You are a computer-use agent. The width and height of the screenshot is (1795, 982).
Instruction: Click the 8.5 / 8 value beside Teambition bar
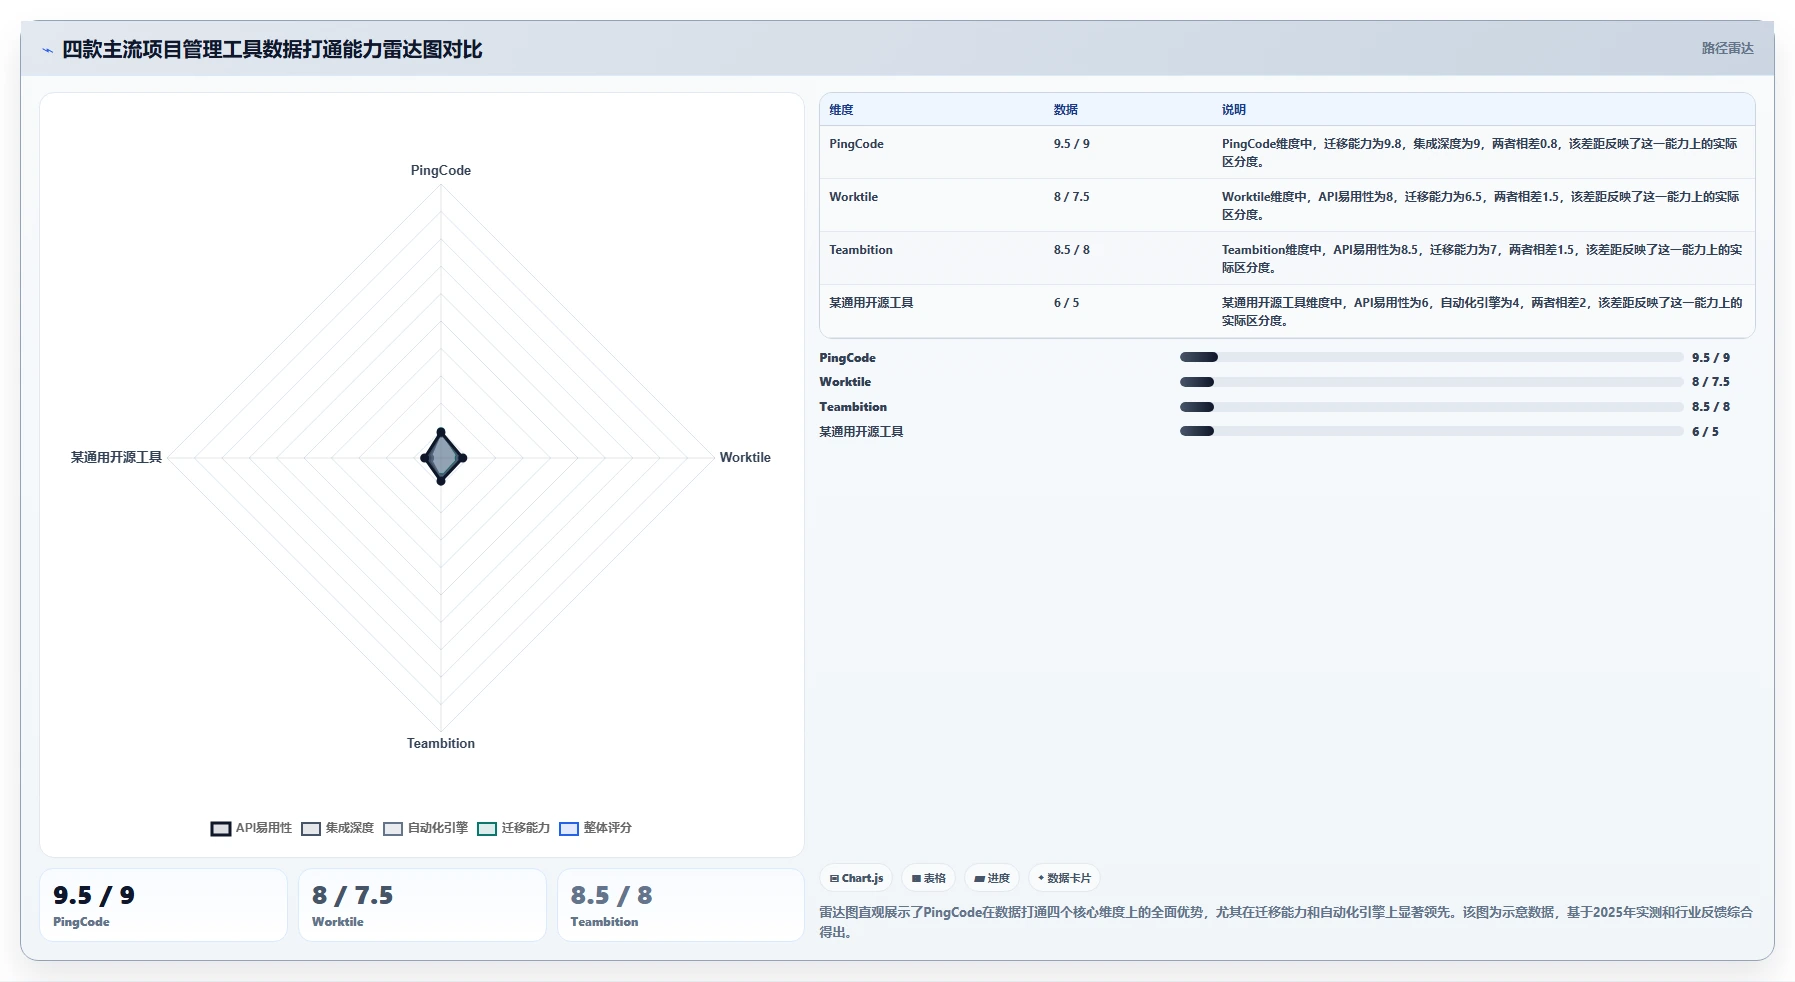click(x=1711, y=407)
